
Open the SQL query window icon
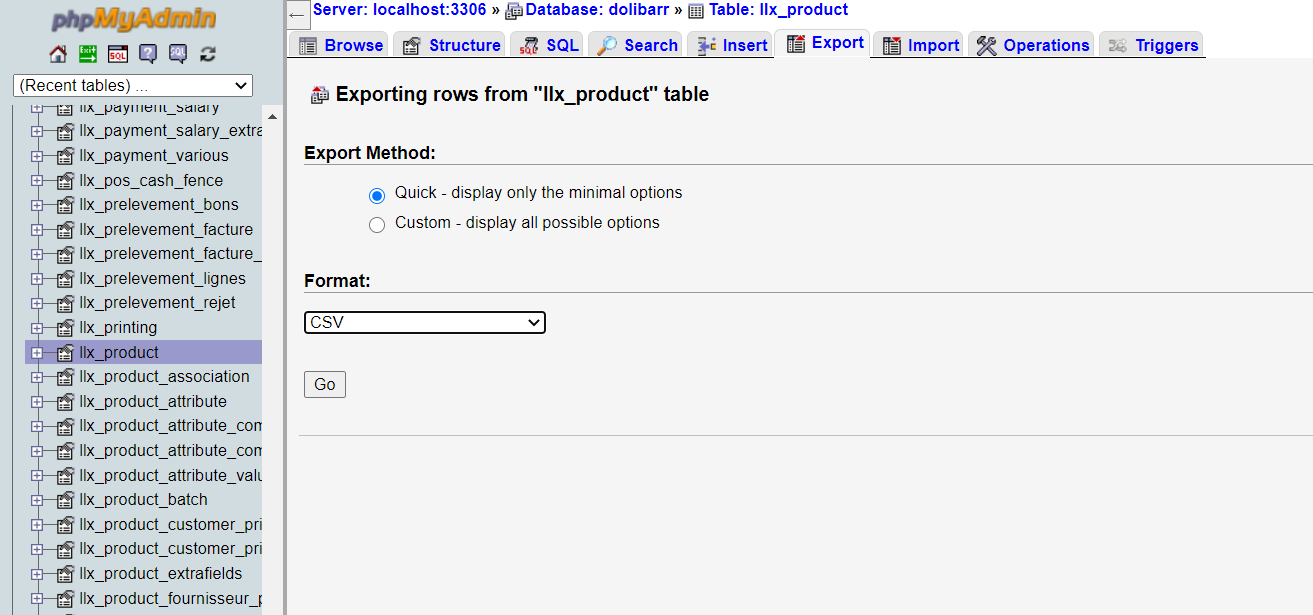coord(118,54)
